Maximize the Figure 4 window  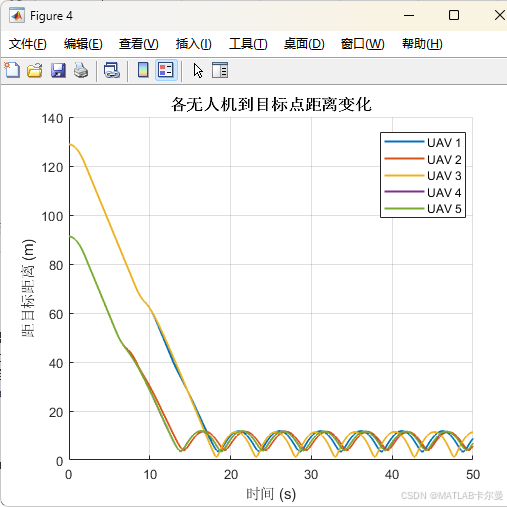click(454, 15)
